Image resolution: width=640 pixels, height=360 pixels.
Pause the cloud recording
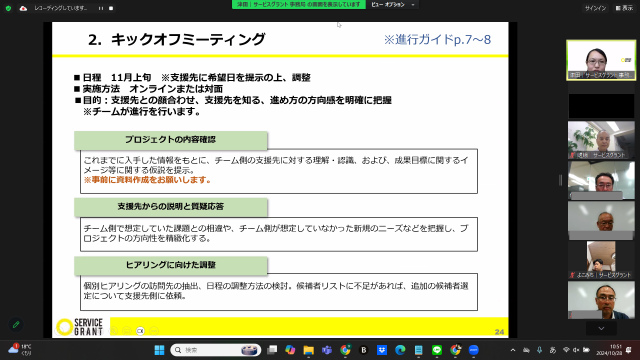100,8
